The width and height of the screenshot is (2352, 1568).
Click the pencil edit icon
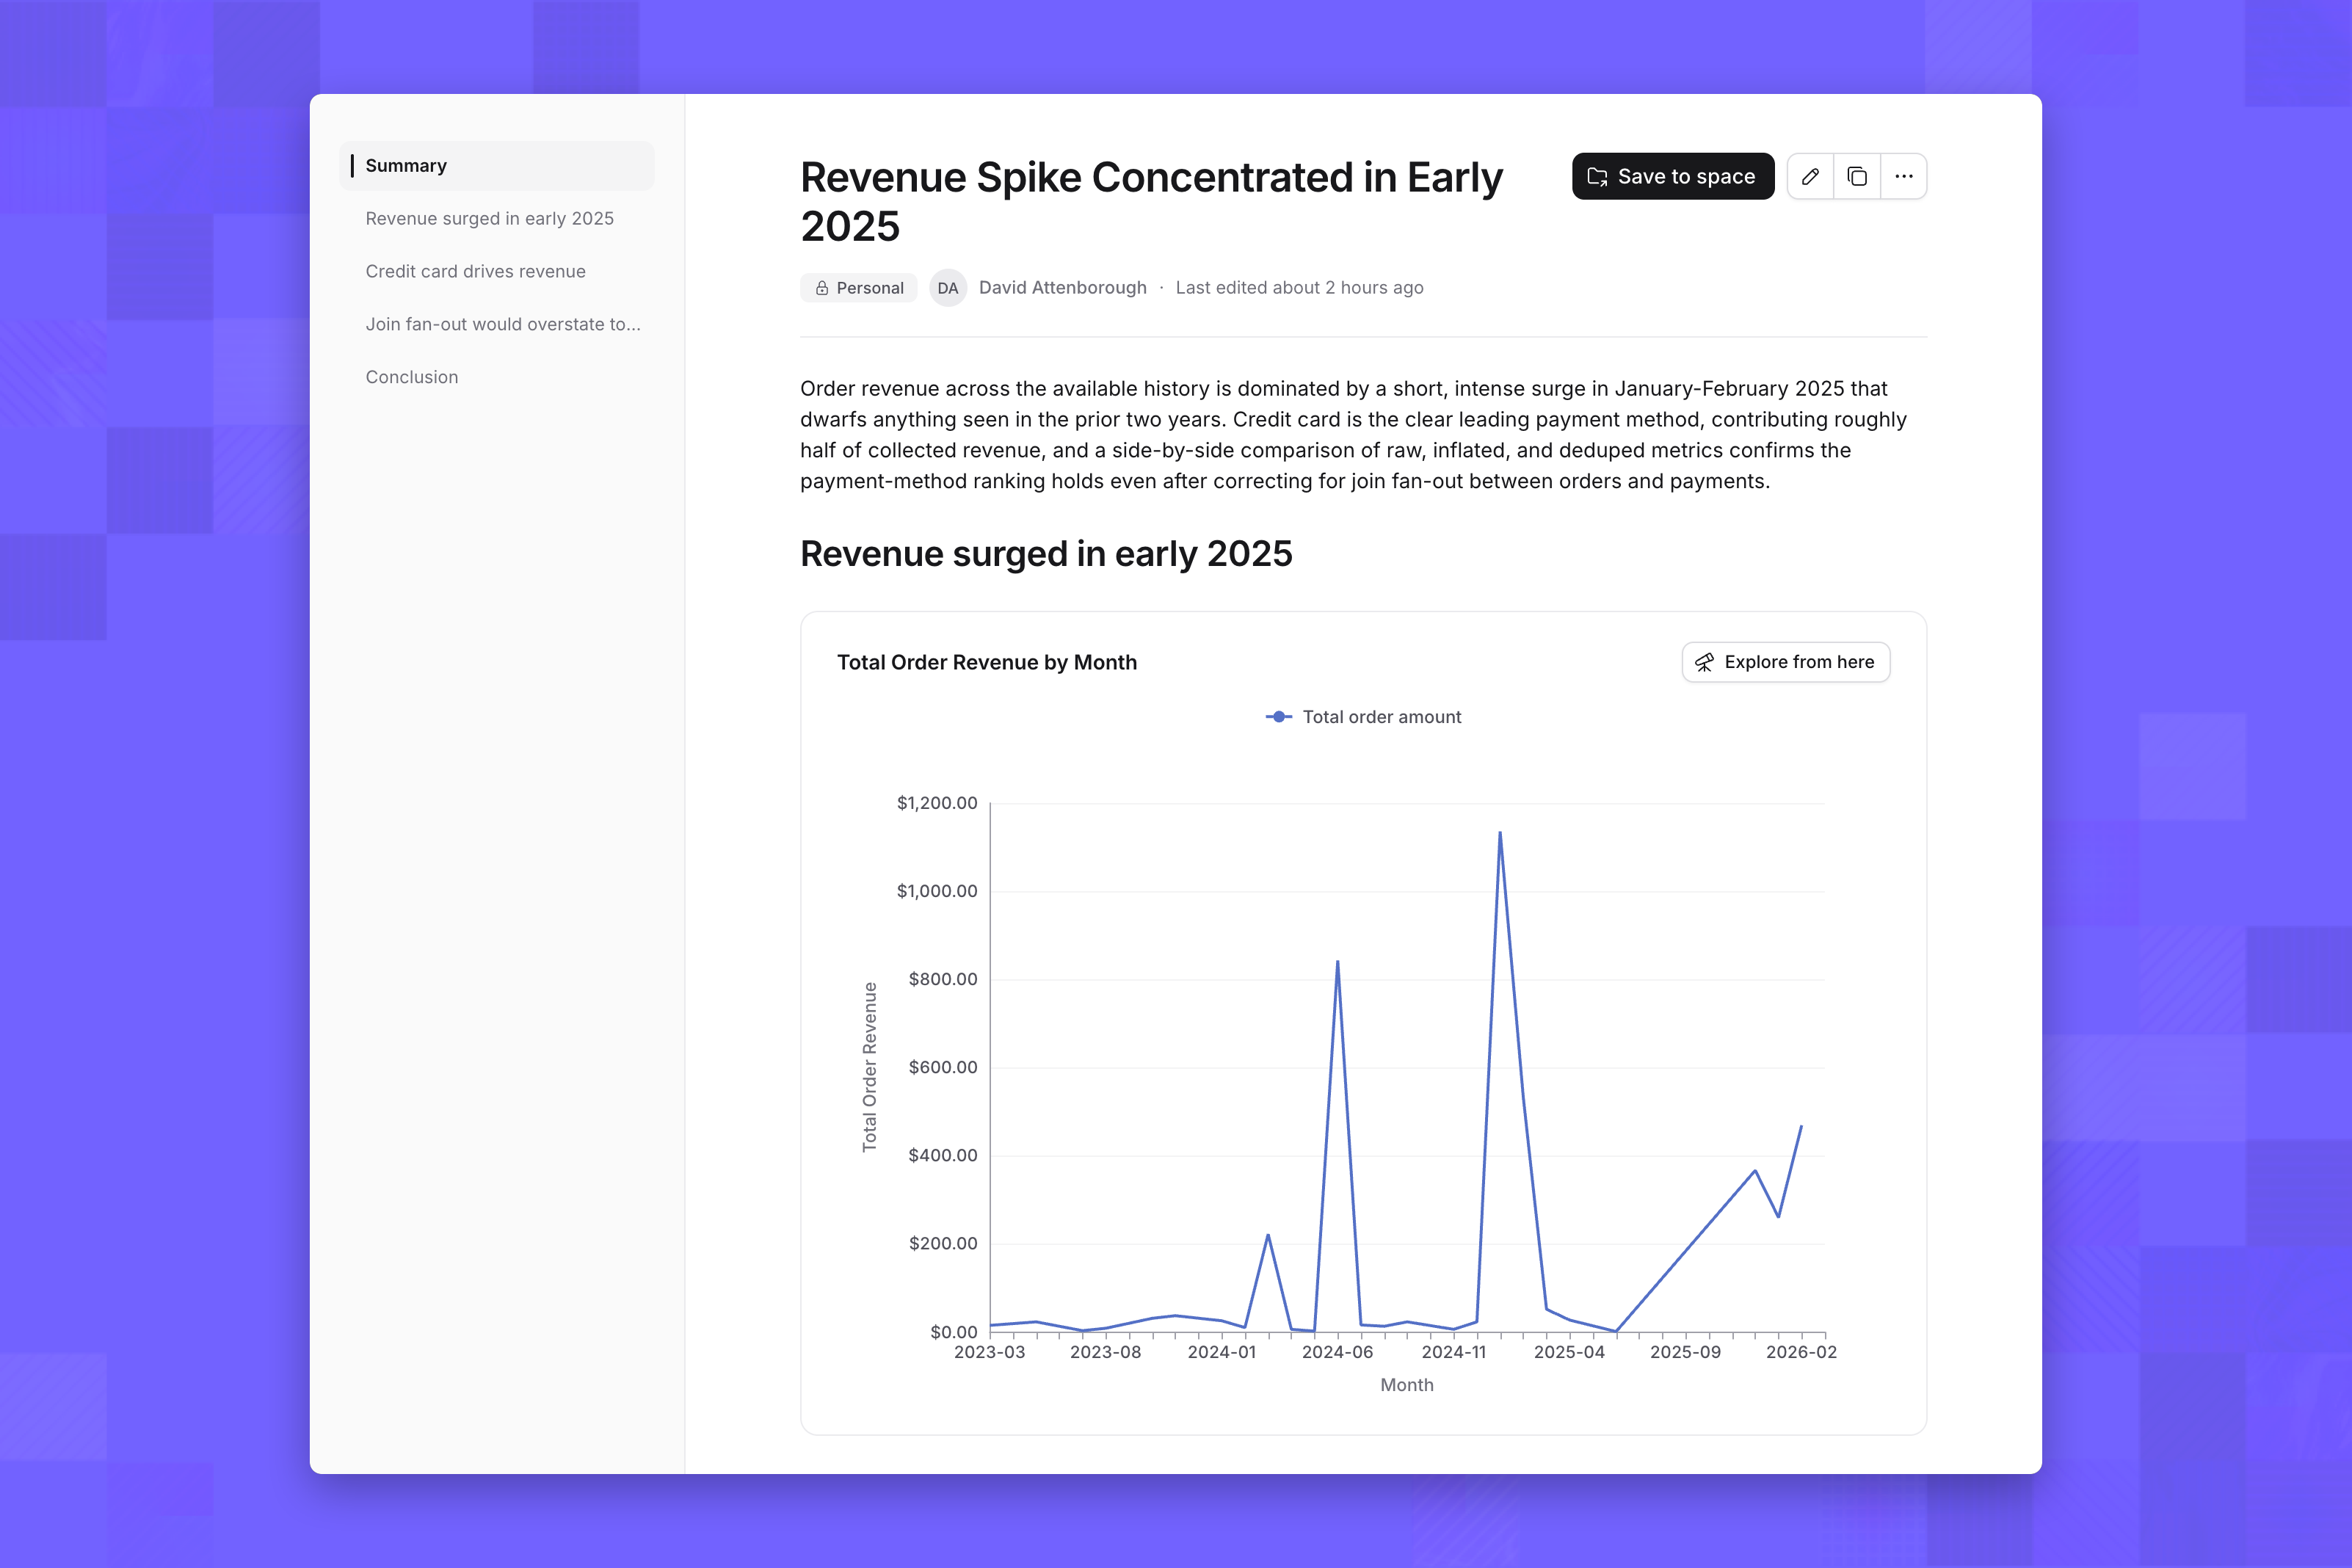(x=1810, y=176)
